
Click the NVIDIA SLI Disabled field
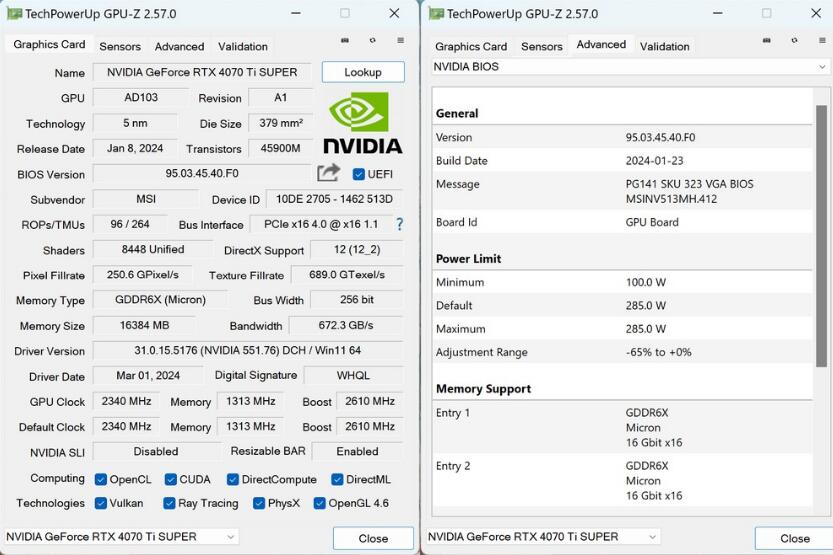(156, 451)
